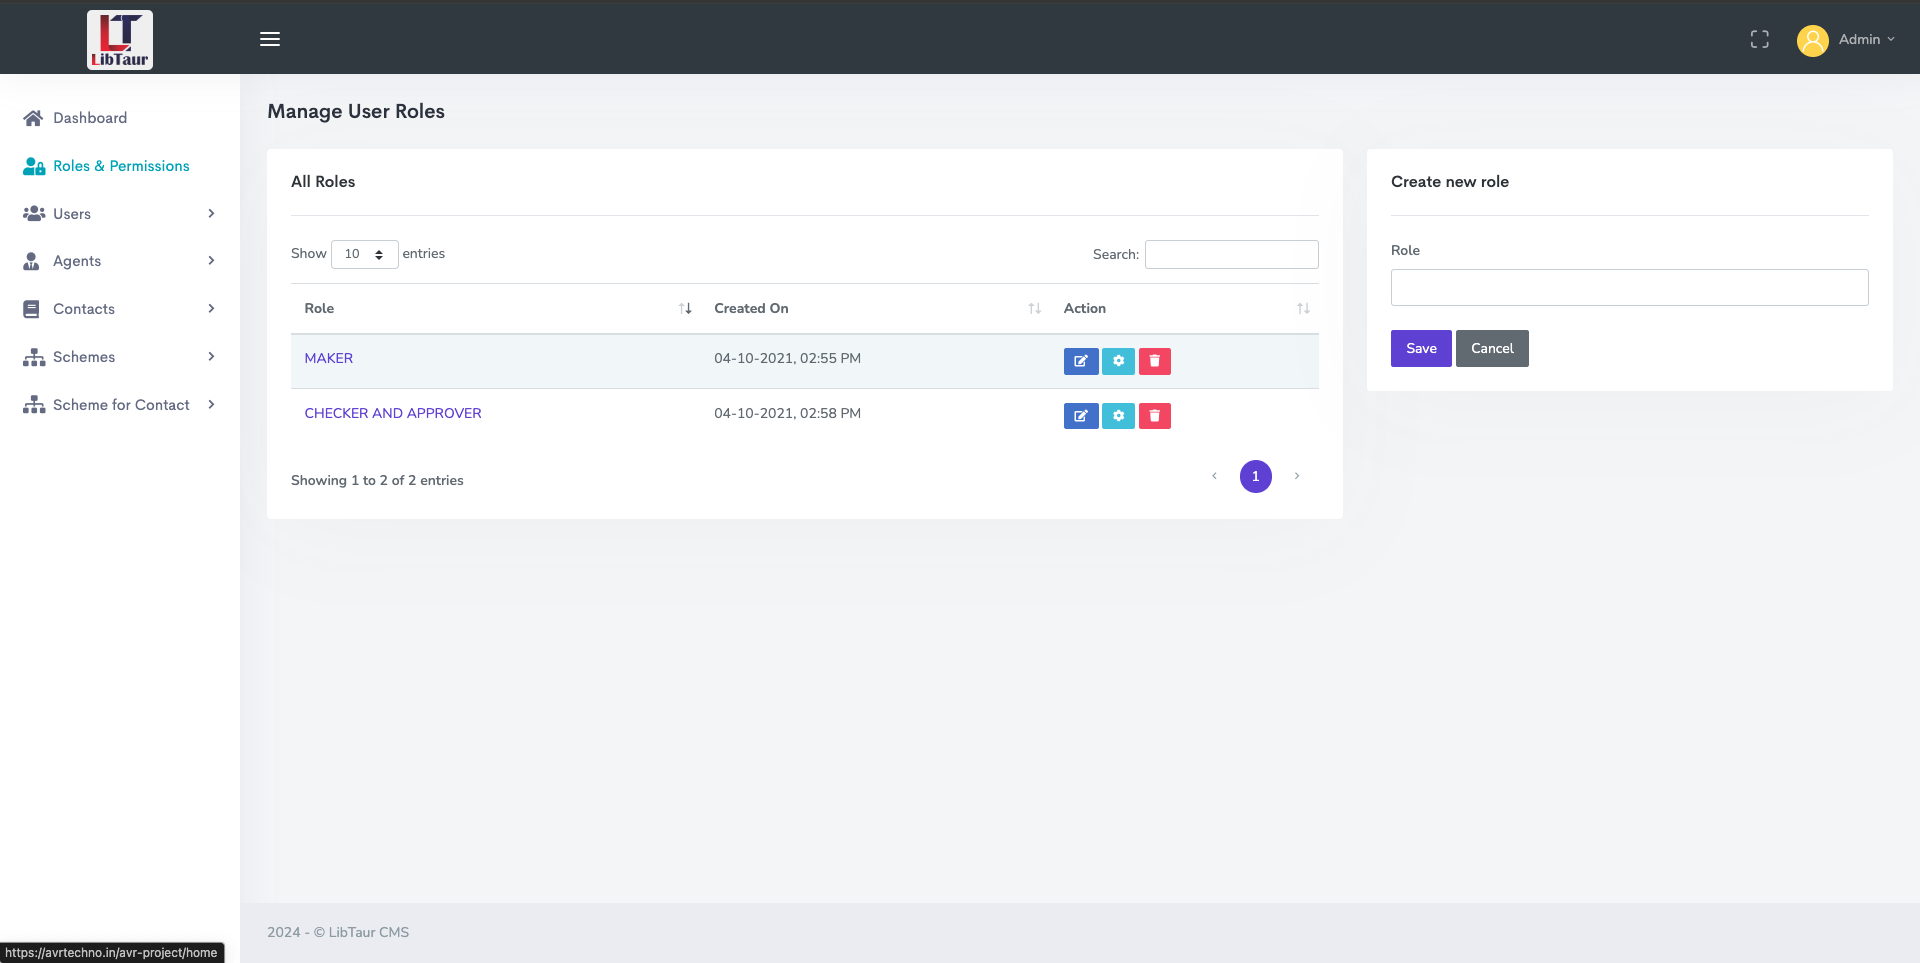The width and height of the screenshot is (1920, 963).
Task: Expand the Users sidebar menu
Action: tap(119, 214)
